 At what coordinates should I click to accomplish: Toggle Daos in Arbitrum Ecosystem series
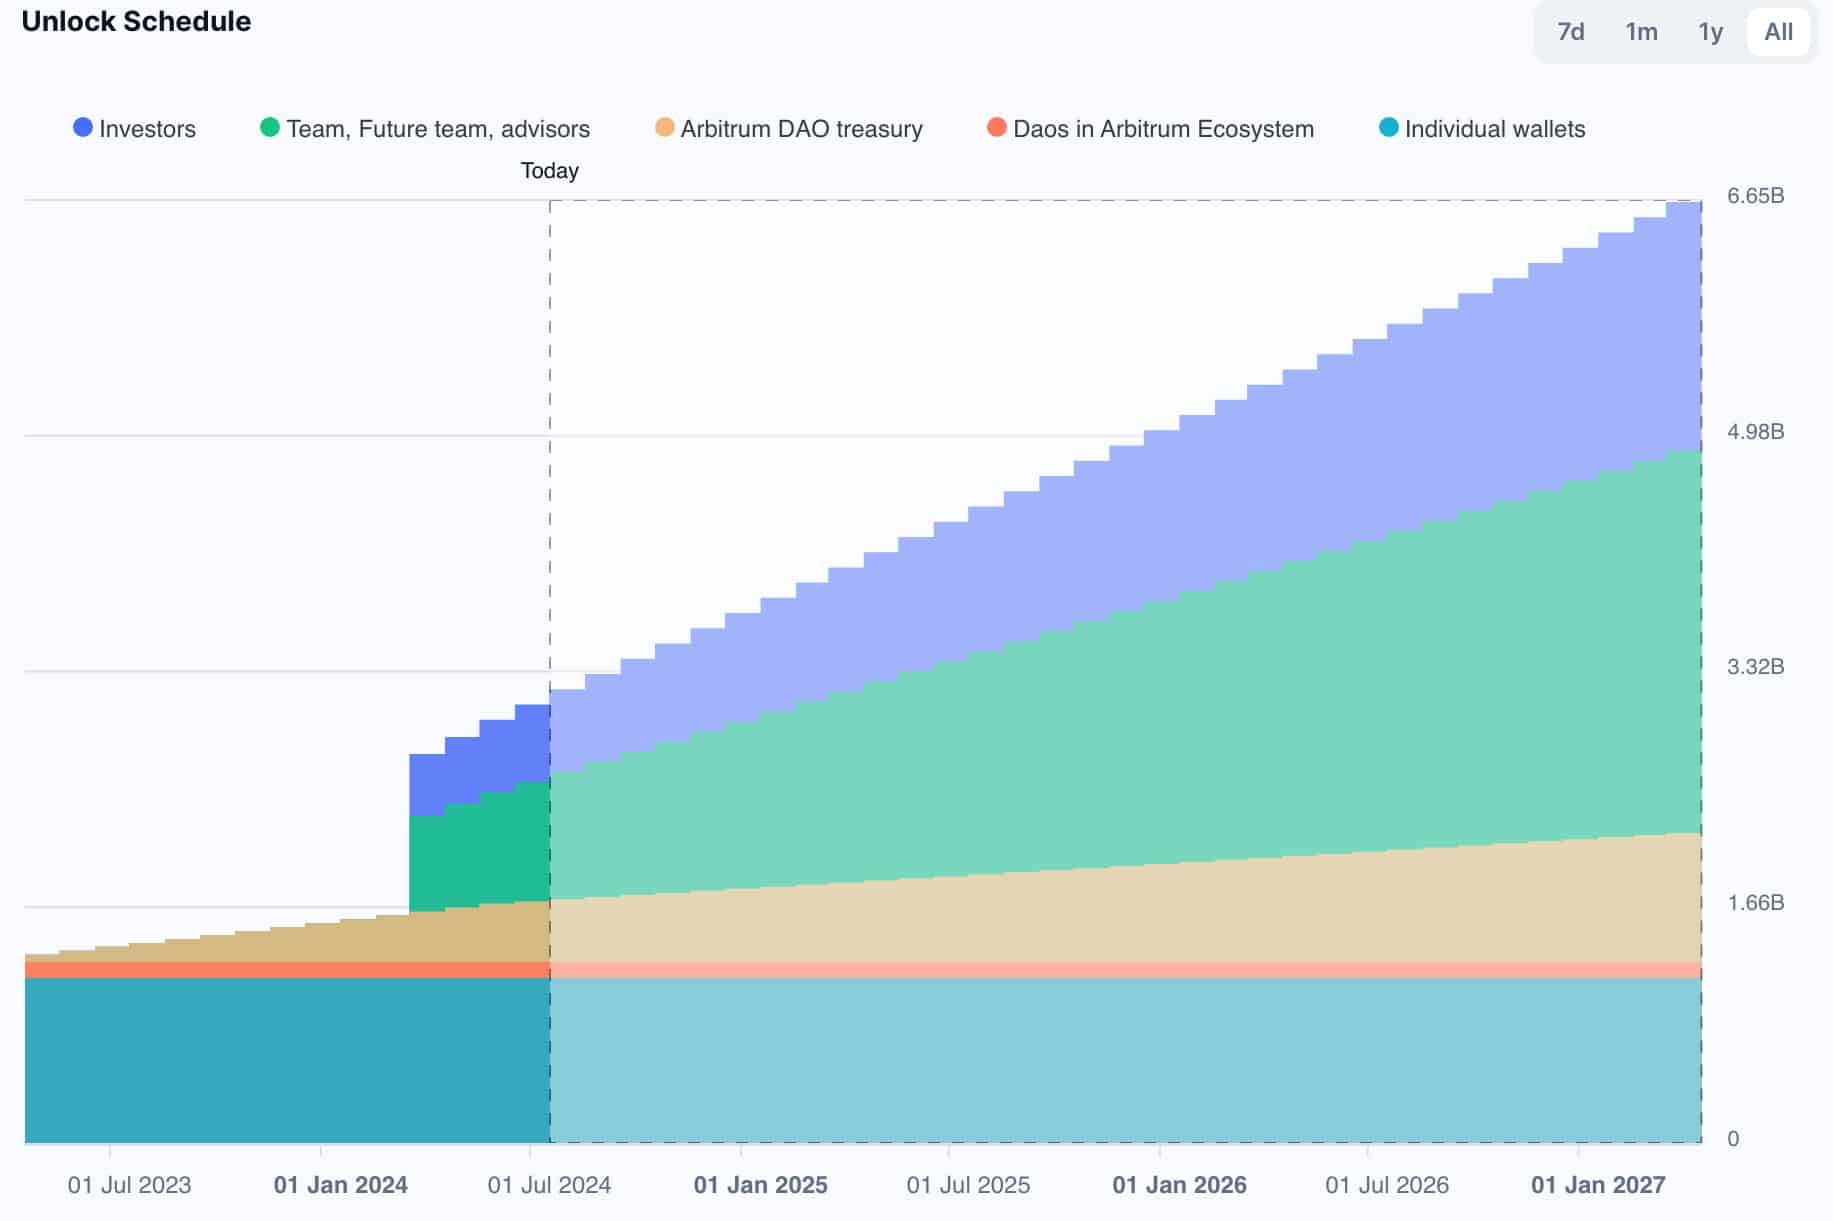(x=1150, y=129)
